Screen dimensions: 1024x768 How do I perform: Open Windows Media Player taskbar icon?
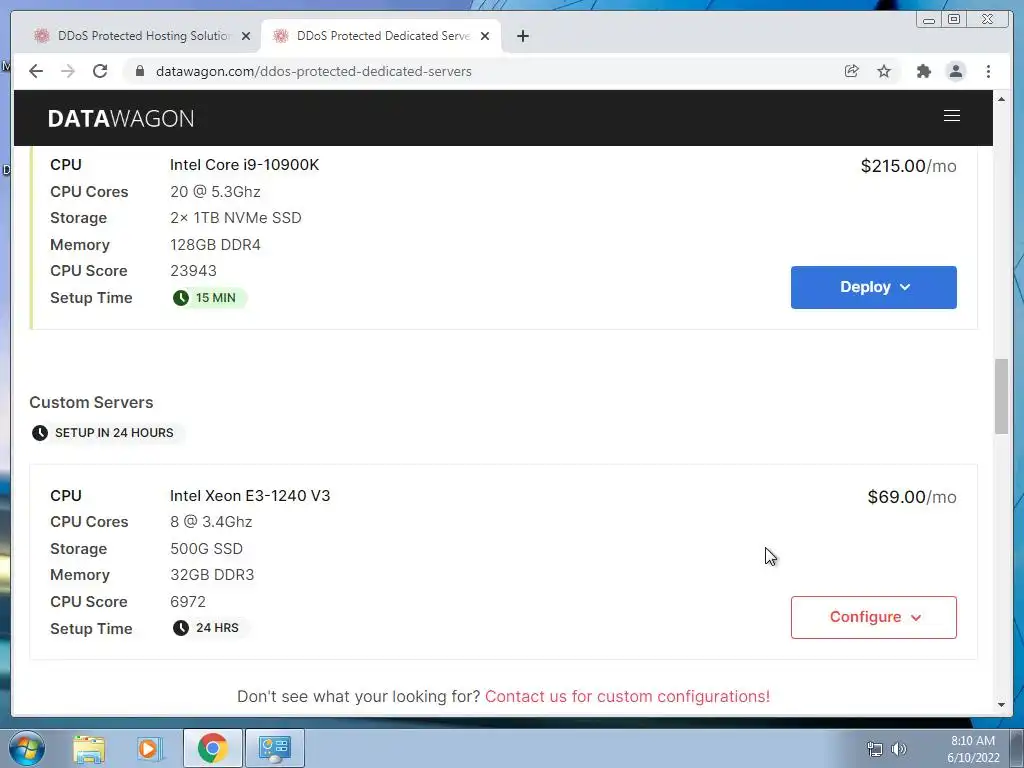click(150, 748)
